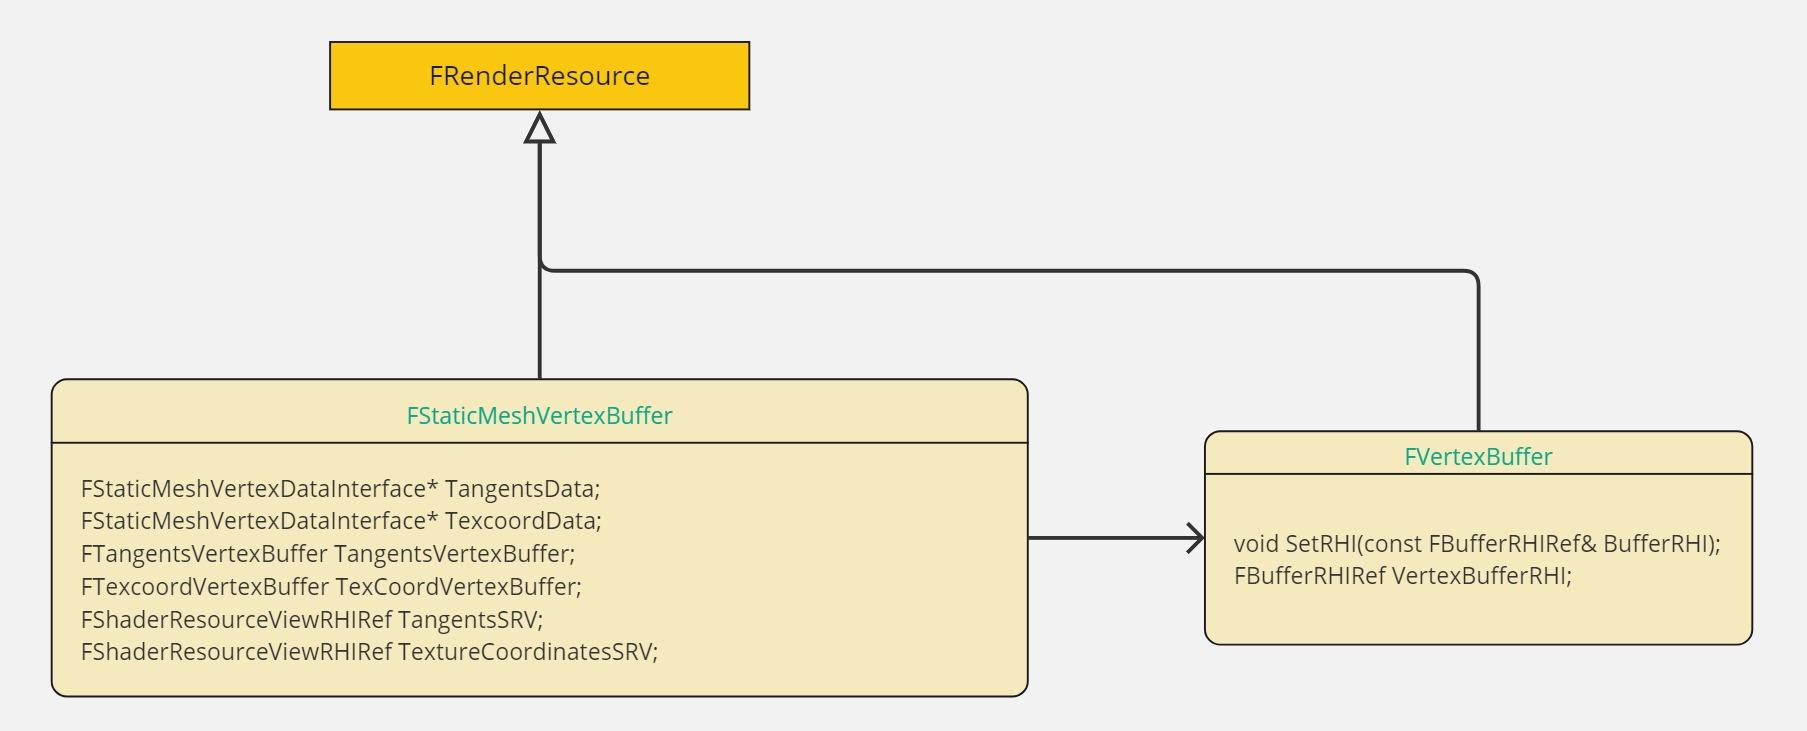Click the long horizontal connector above FVertexBuffer
This screenshot has height=731, width=1807.
pos(1010,270)
